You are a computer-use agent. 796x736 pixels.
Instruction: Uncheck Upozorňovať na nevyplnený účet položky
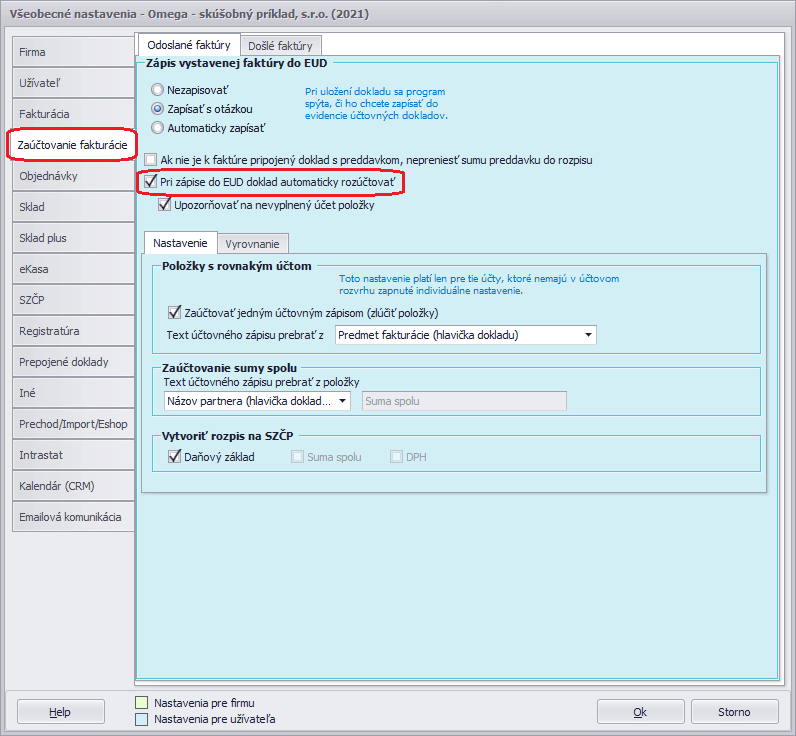click(165, 205)
